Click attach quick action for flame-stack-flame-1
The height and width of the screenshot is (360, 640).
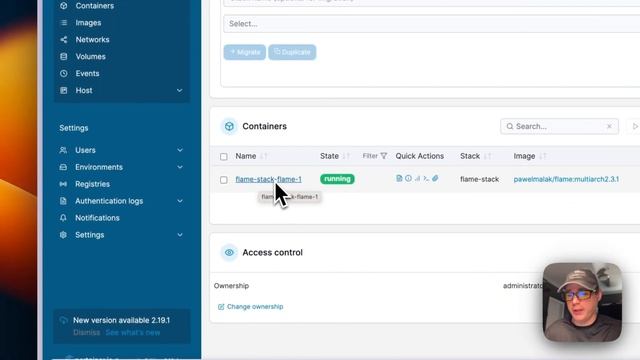point(435,178)
